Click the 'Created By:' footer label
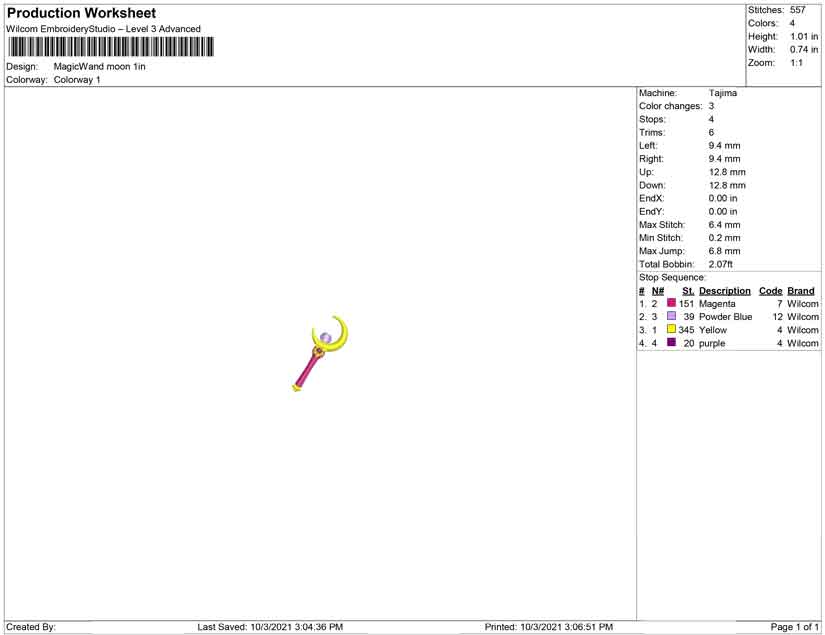Image resolution: width=825 pixels, height=635 pixels. tap(31, 627)
